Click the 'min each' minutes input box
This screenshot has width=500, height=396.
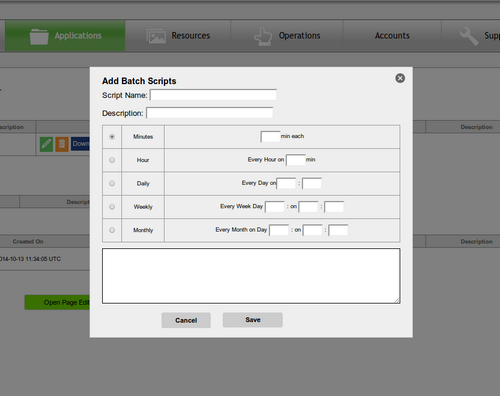(270, 136)
